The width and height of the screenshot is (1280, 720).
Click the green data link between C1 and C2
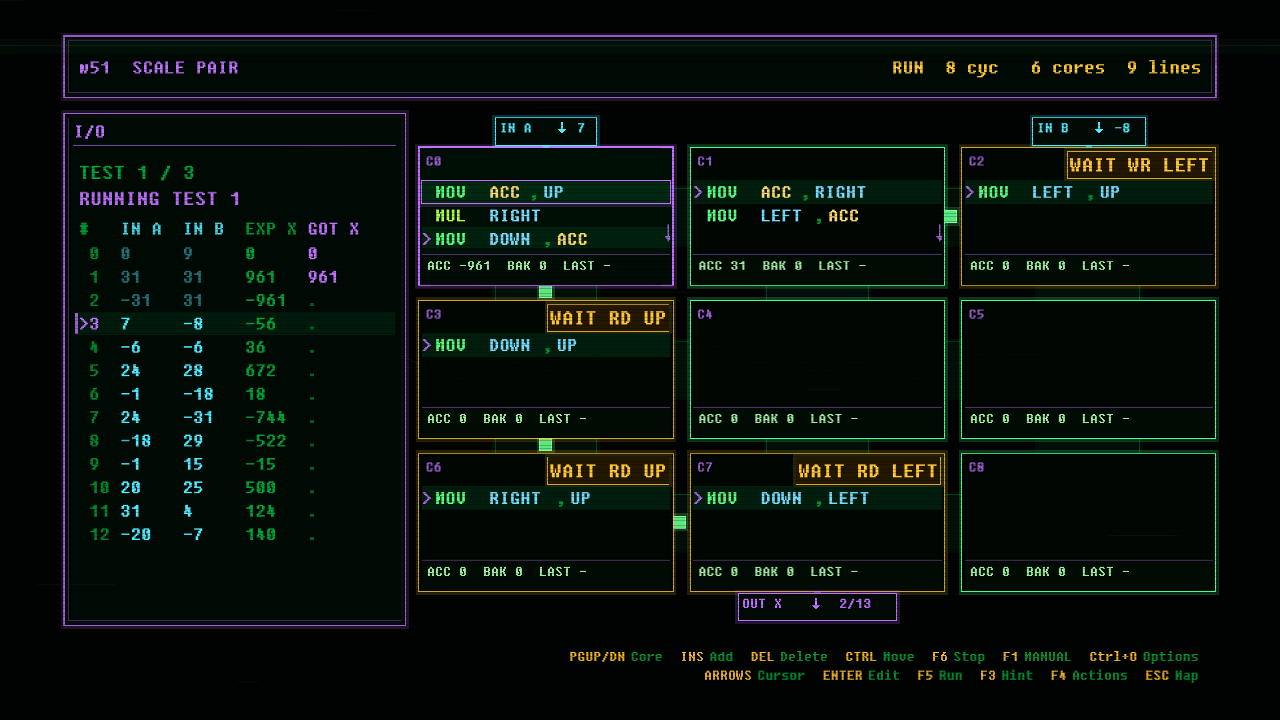[x=951, y=216]
